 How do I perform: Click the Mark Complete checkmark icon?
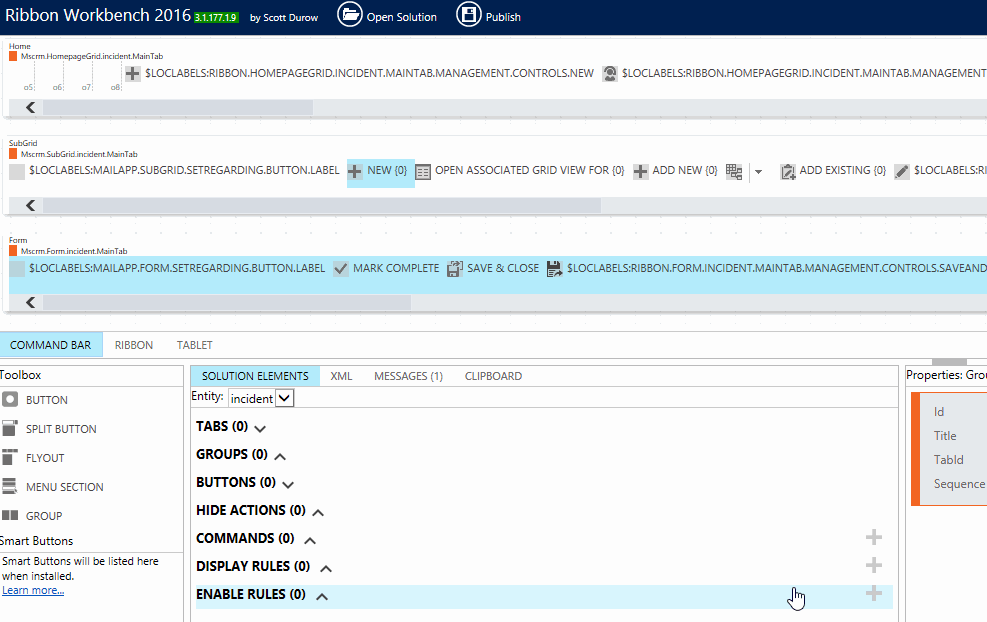pyautogui.click(x=341, y=269)
